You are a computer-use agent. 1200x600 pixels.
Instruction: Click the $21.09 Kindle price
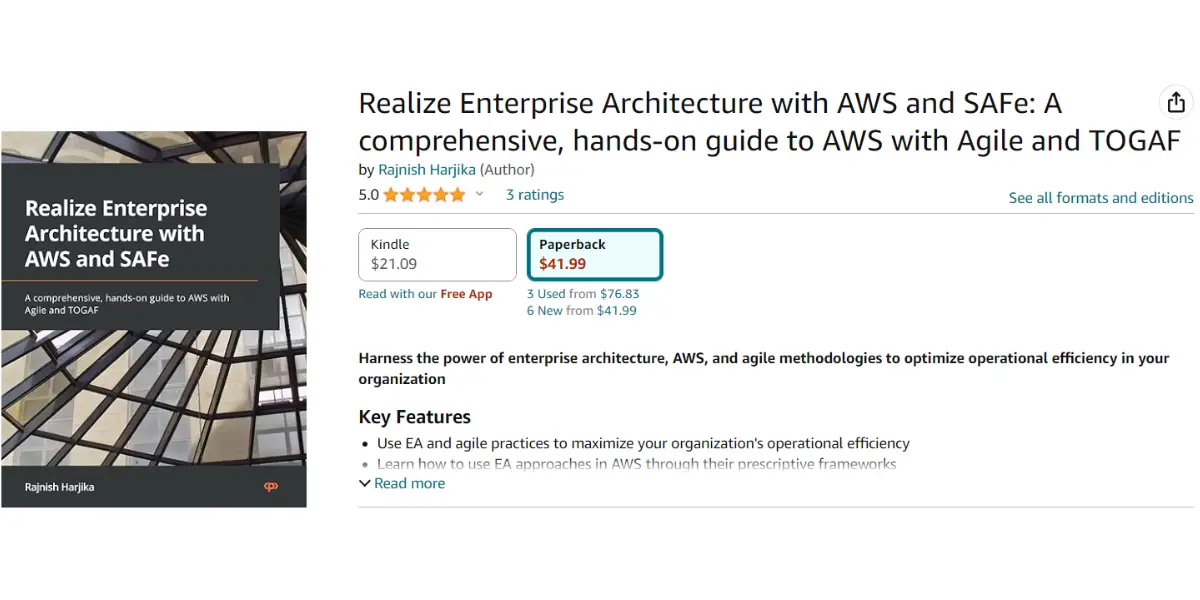click(394, 264)
